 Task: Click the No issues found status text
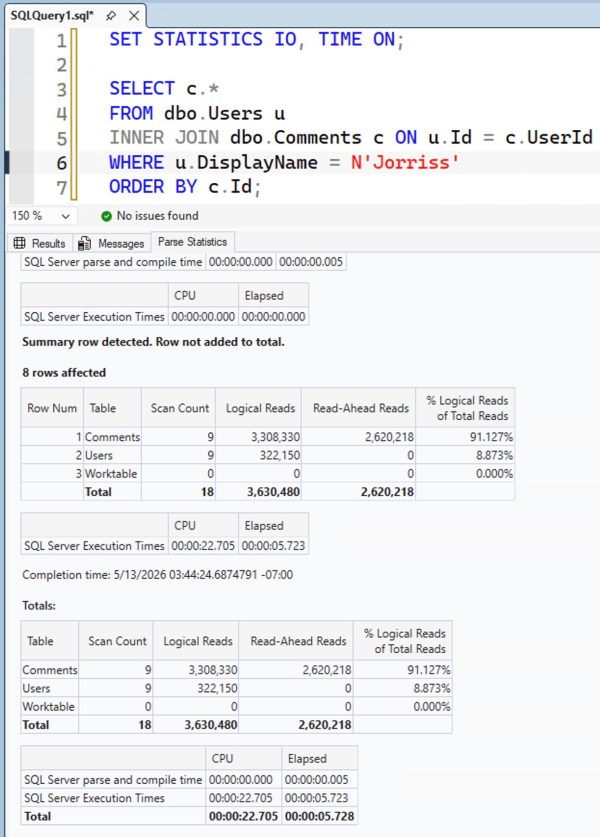click(157, 216)
